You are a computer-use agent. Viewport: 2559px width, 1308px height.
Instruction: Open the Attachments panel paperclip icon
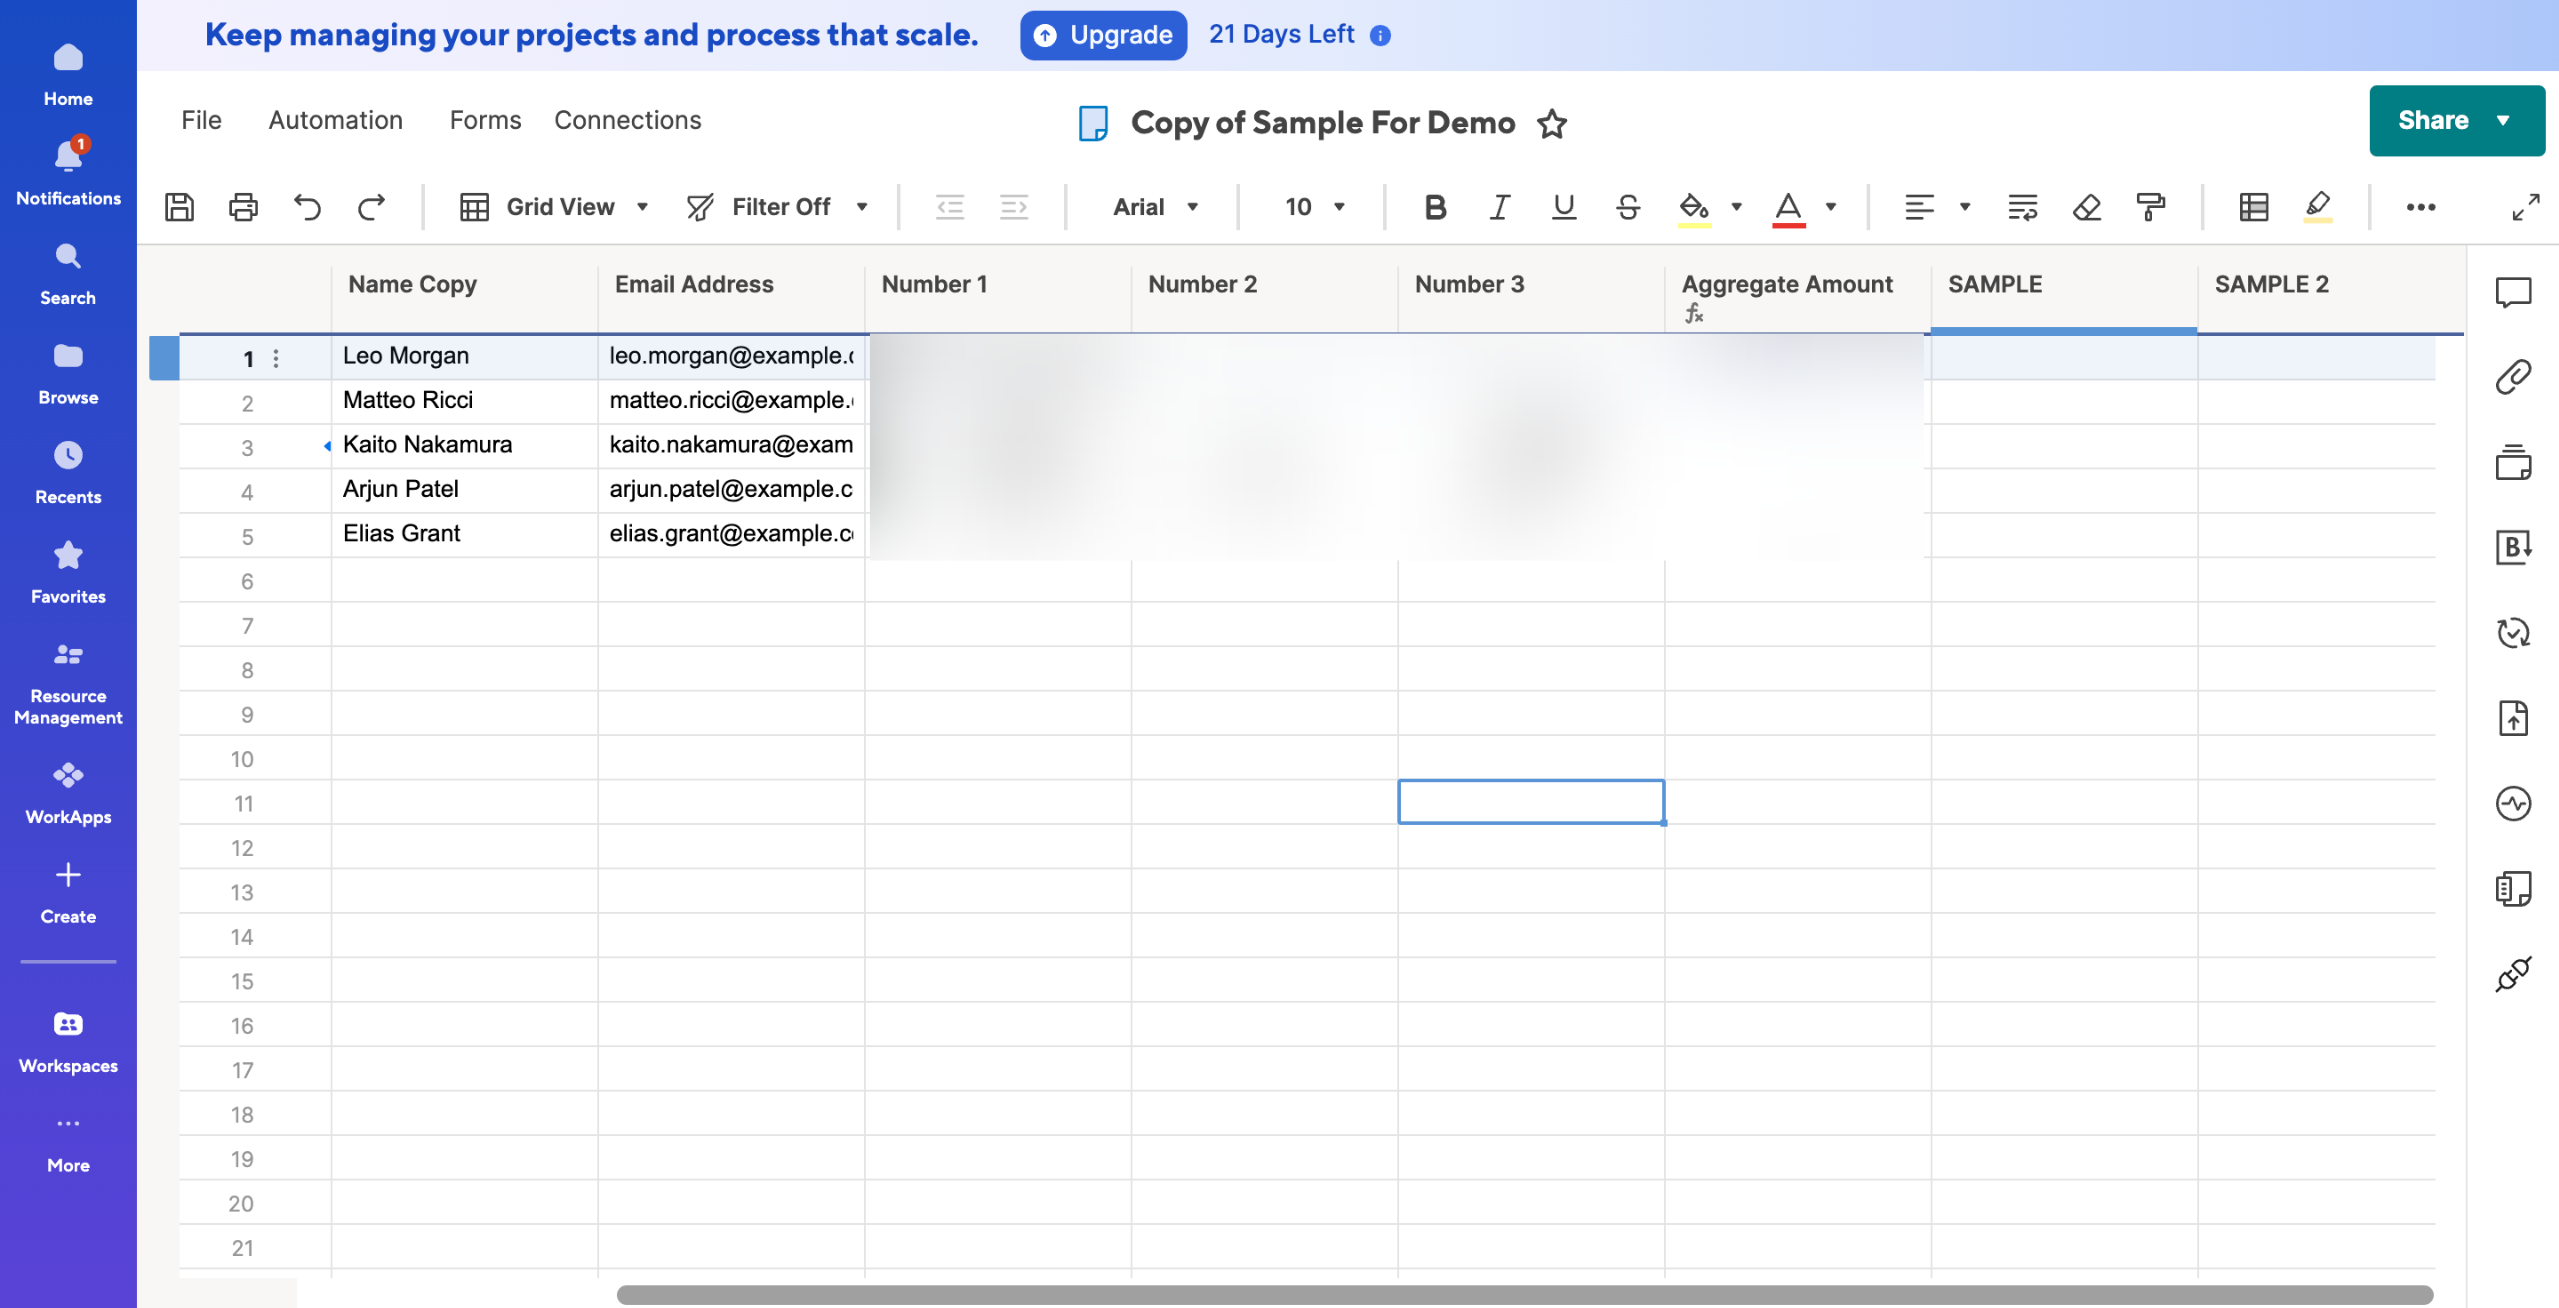2512,377
